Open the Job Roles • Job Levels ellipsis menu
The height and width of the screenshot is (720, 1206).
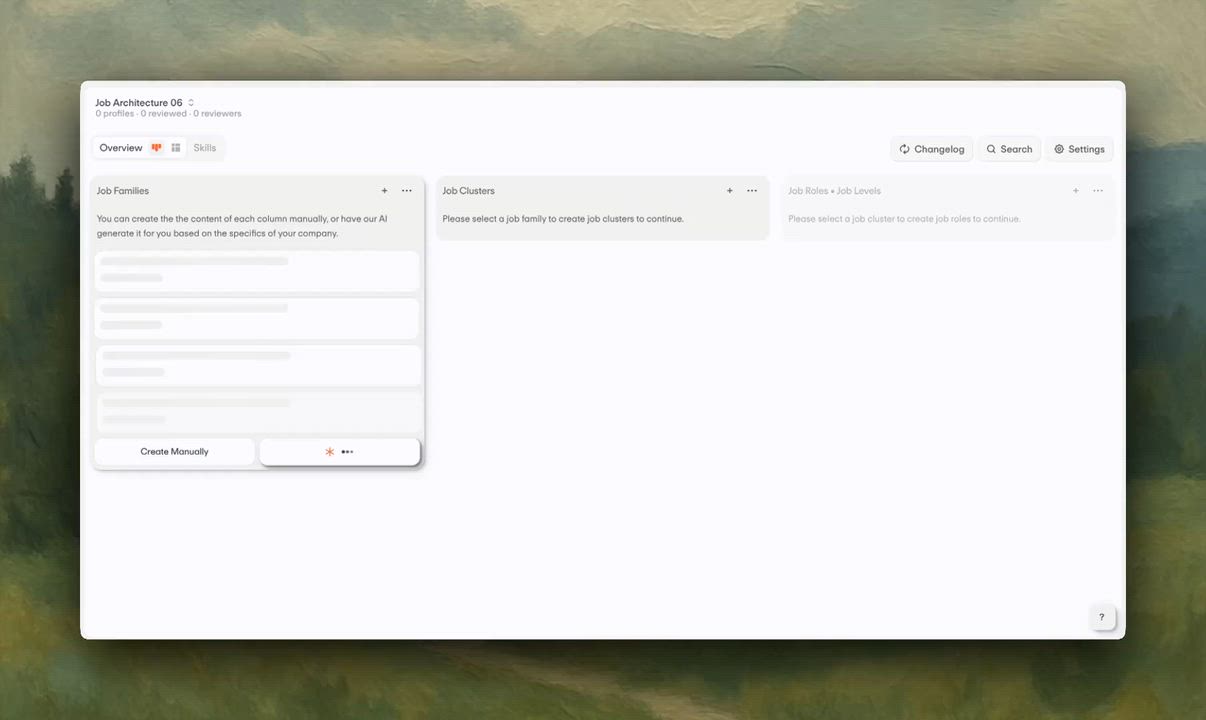click(x=1098, y=191)
